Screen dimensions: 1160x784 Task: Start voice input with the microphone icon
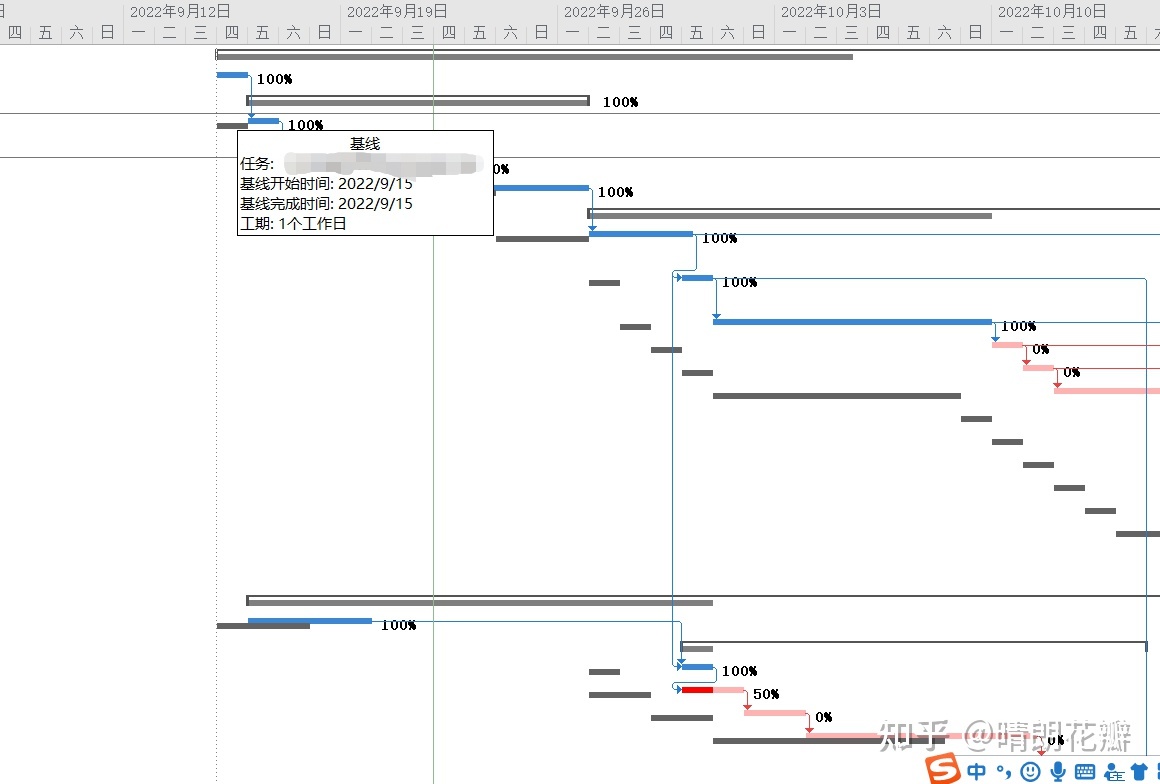[x=1058, y=771]
